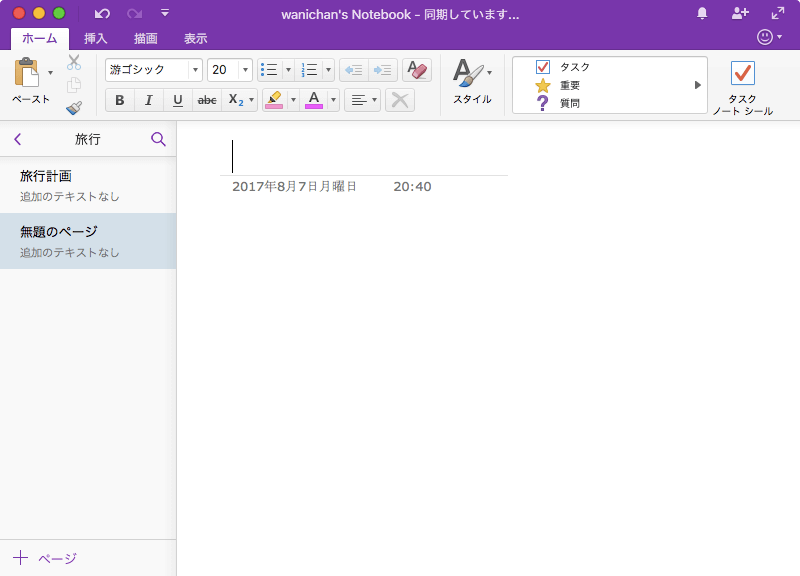This screenshot has height=576, width=800.
Task: Tag note as 質問 question mark
Action: click(558, 103)
